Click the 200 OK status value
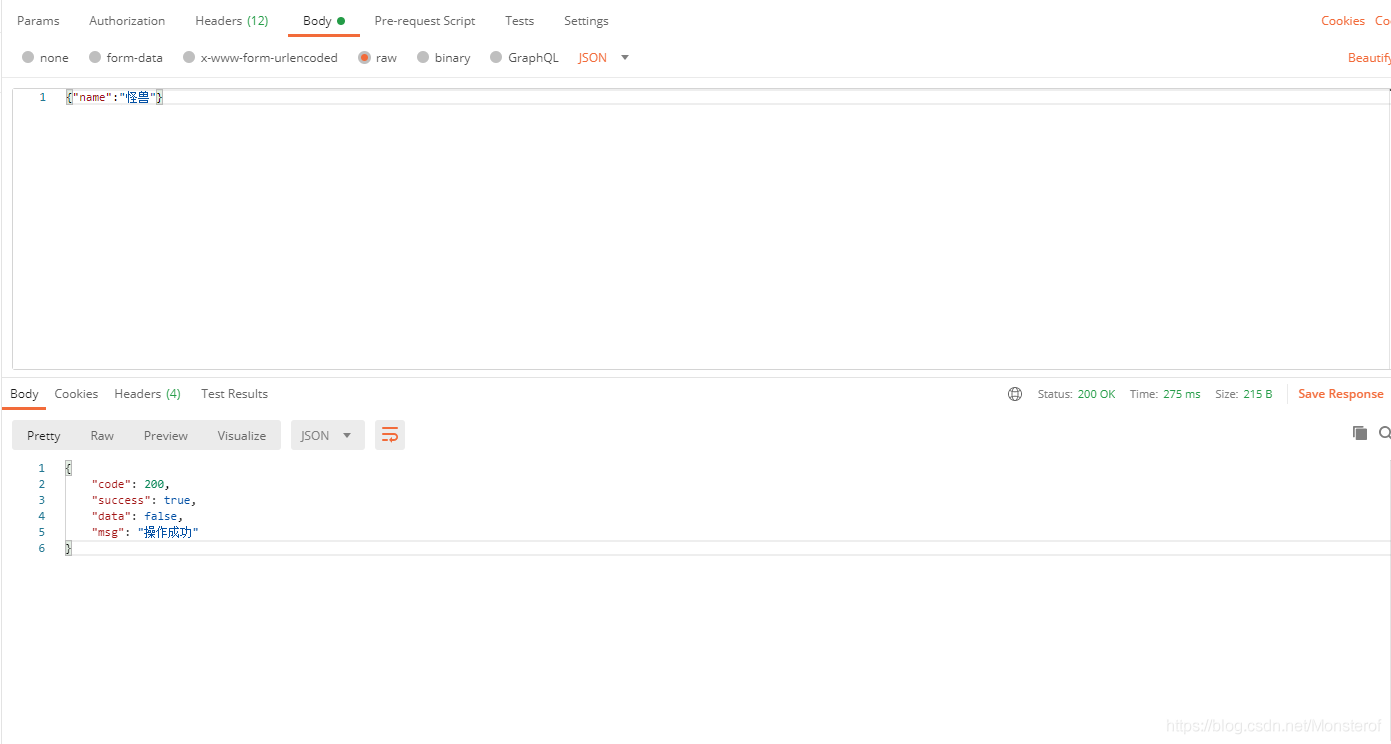This screenshot has height=744, width=1391. [x=1096, y=394]
